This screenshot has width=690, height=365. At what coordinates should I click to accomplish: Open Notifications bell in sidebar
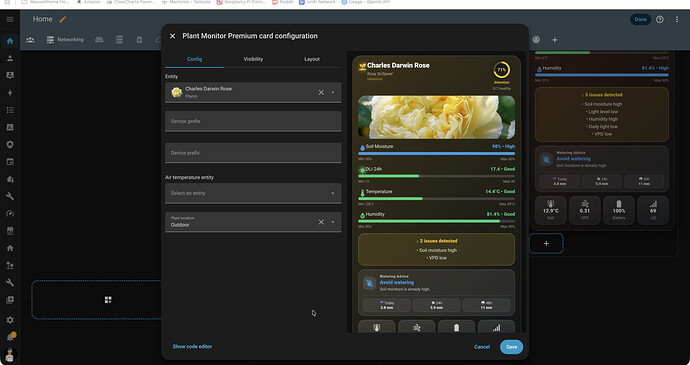tap(10, 337)
